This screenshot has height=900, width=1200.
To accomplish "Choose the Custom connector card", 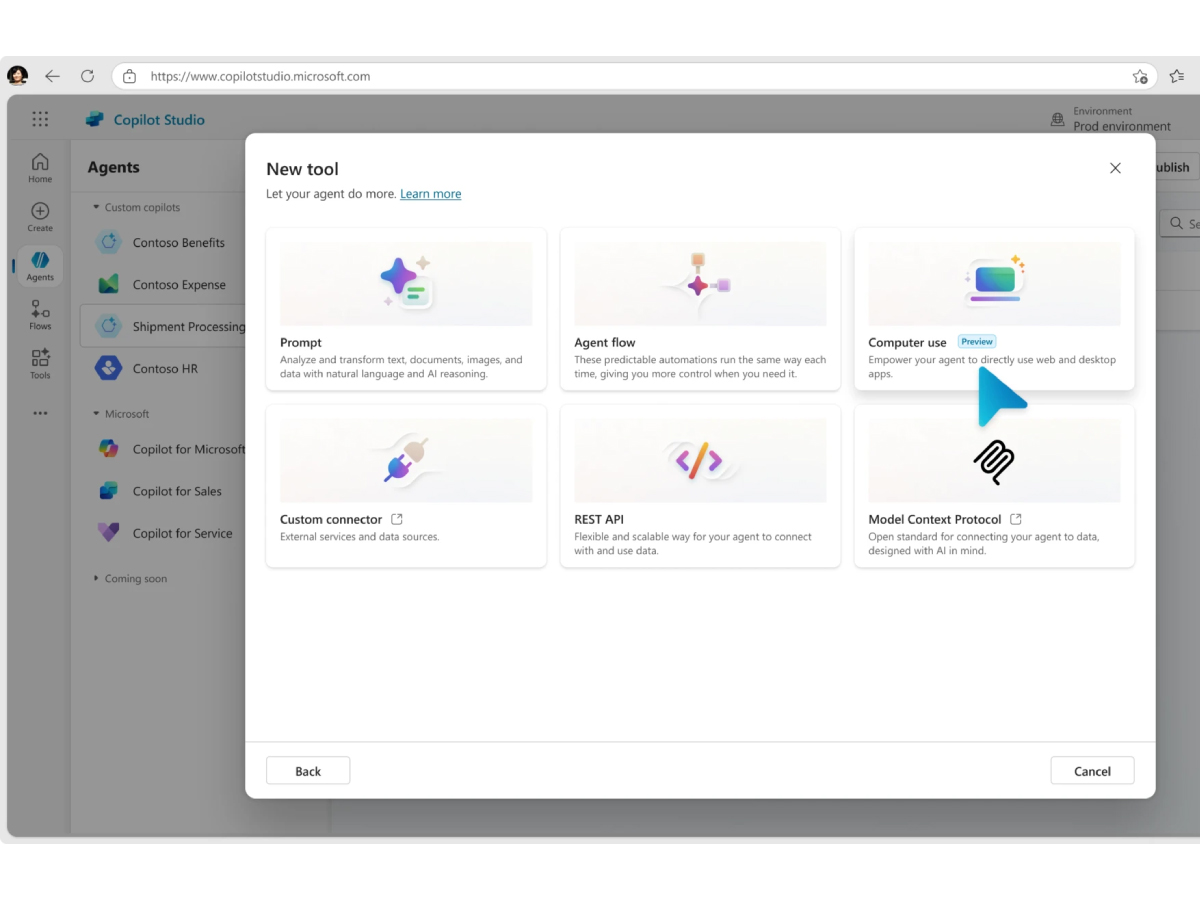I will (406, 486).
